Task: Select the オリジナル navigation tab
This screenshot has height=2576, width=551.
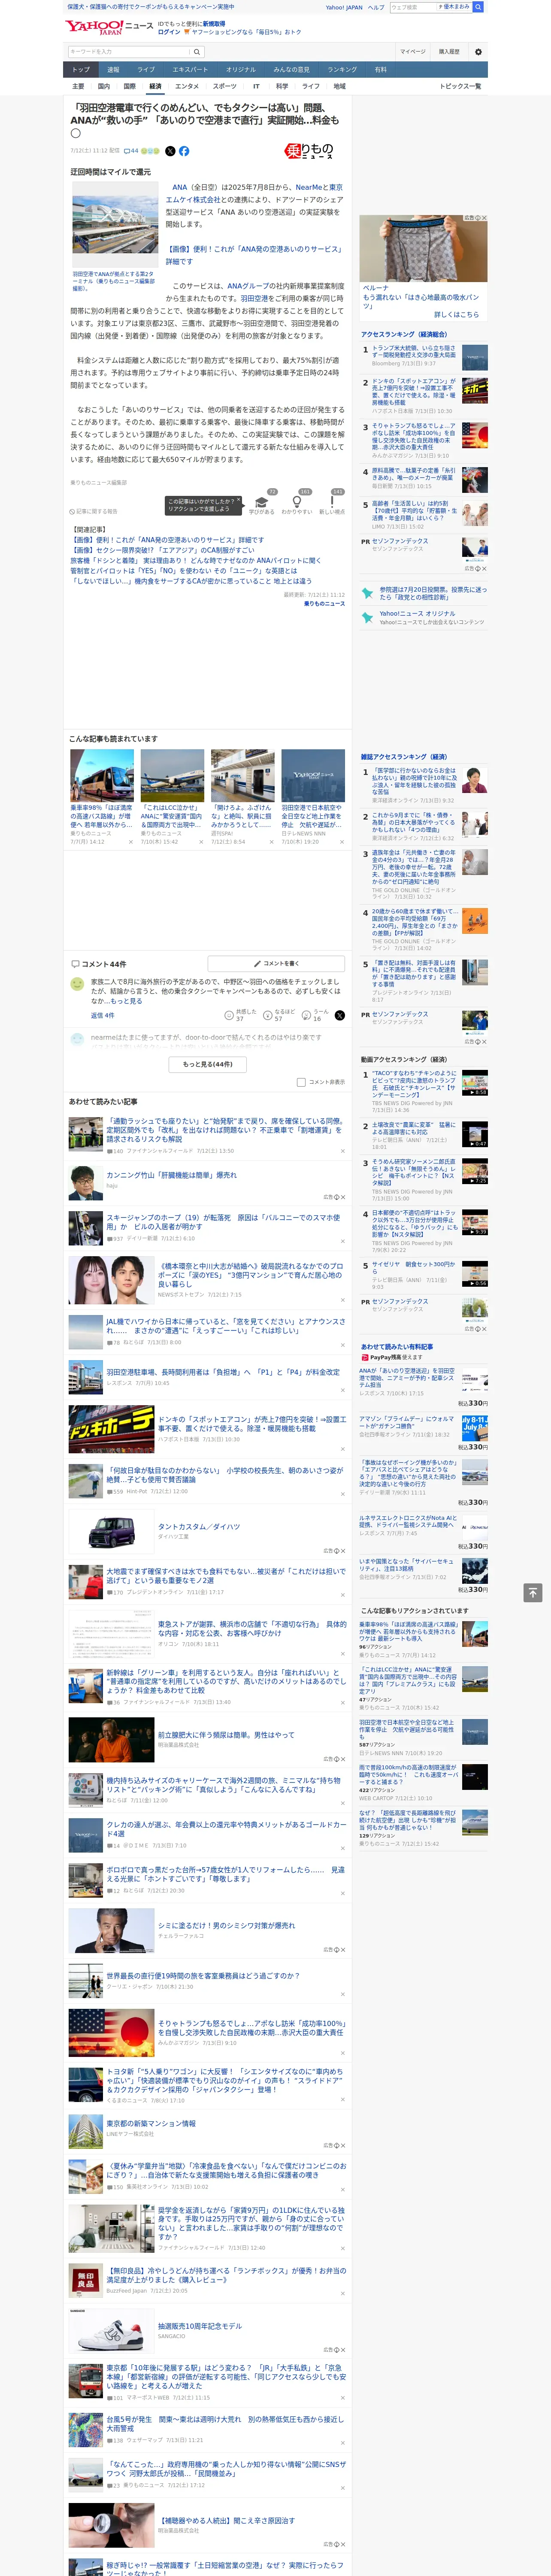Action: [241, 70]
